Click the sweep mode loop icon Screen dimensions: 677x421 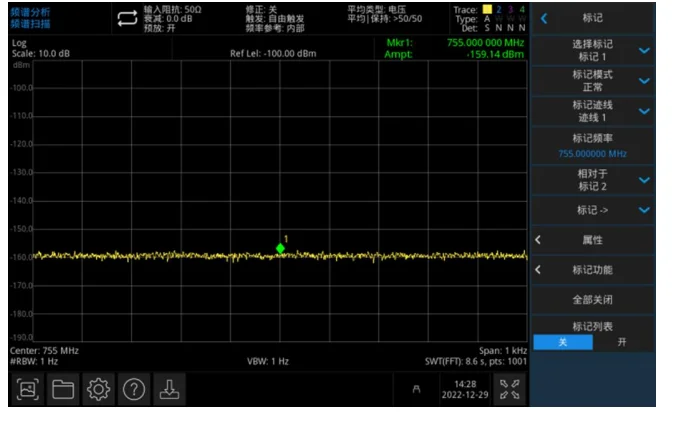(x=126, y=18)
